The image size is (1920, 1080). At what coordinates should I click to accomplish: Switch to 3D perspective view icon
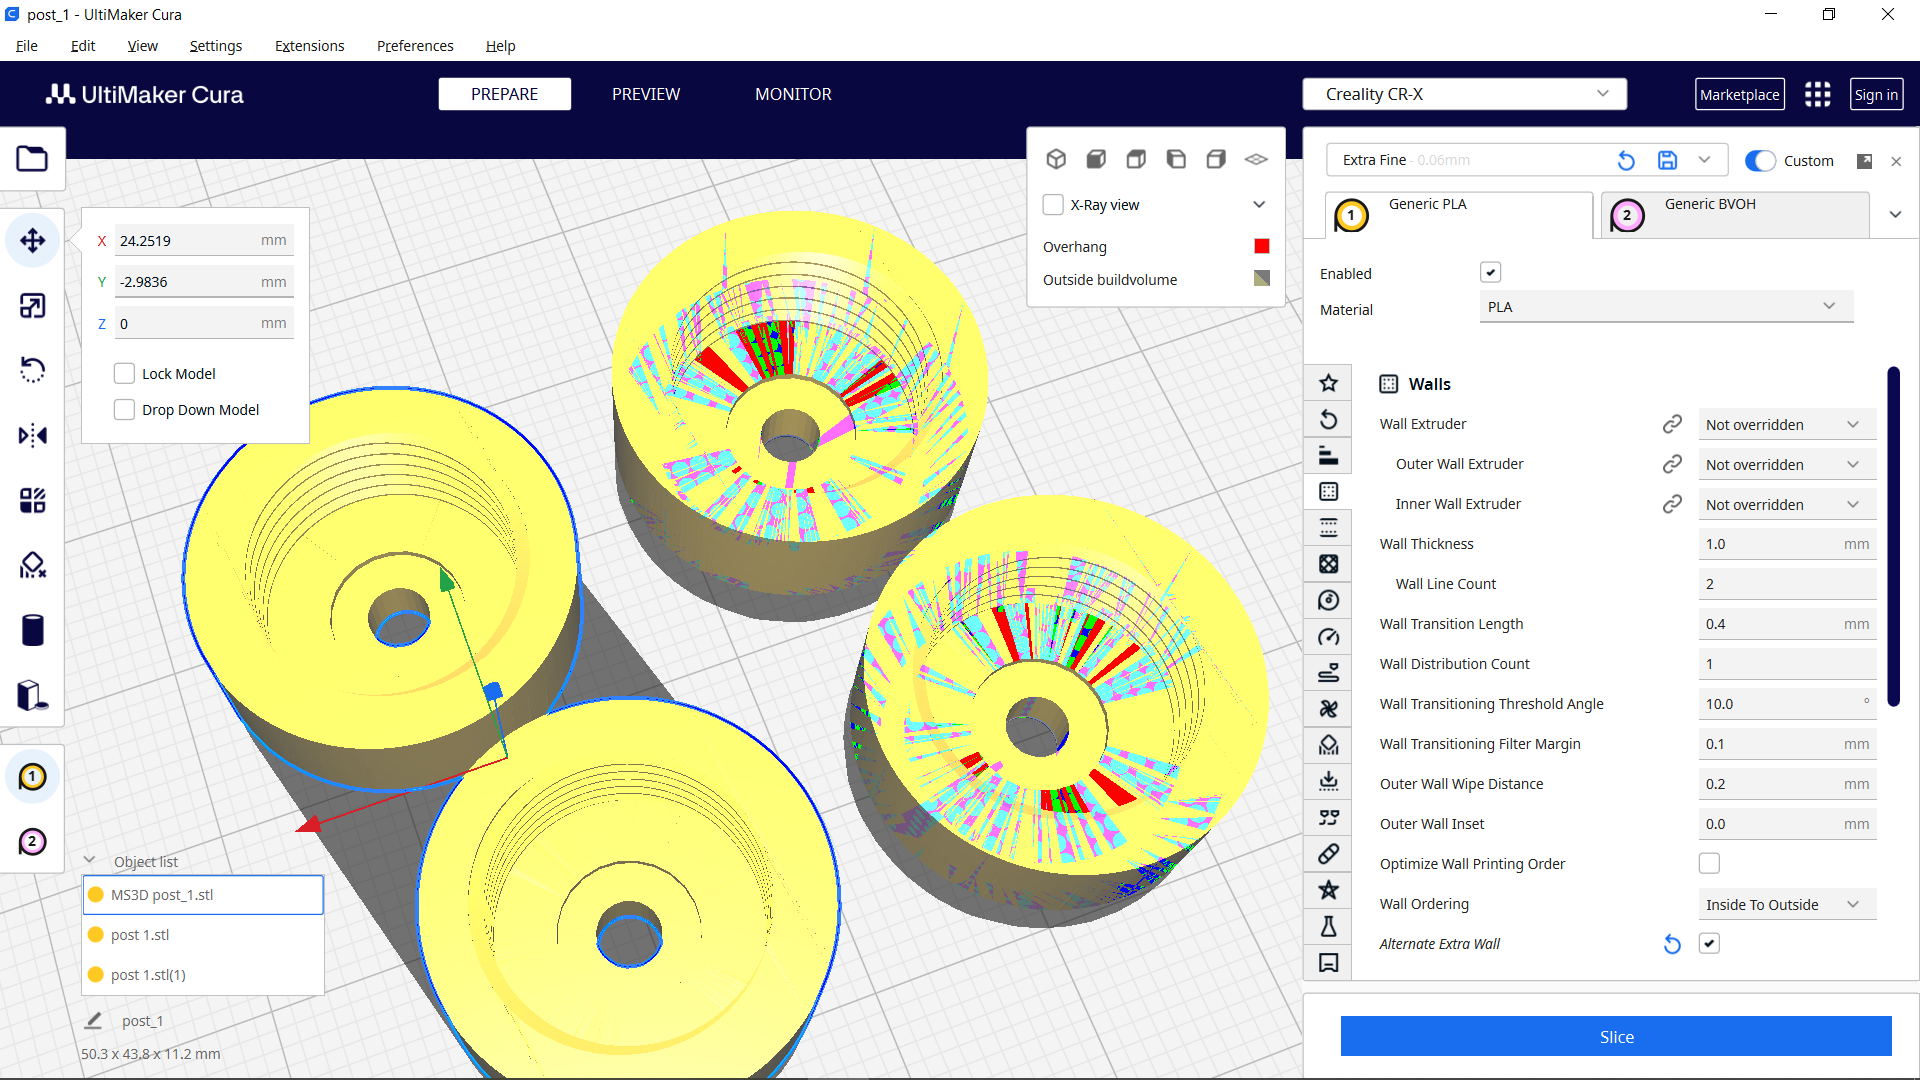1056,159
